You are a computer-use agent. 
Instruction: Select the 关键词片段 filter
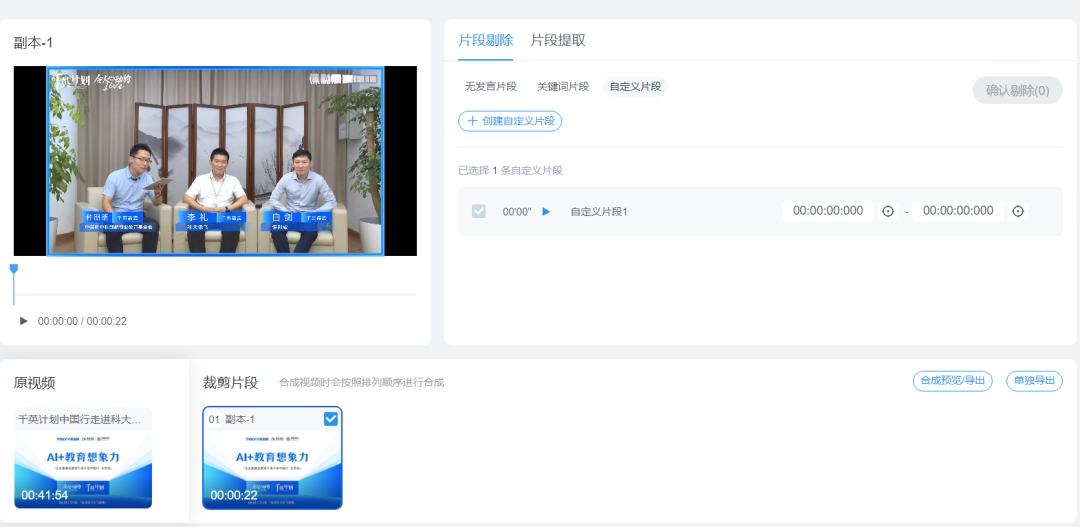[563, 87]
